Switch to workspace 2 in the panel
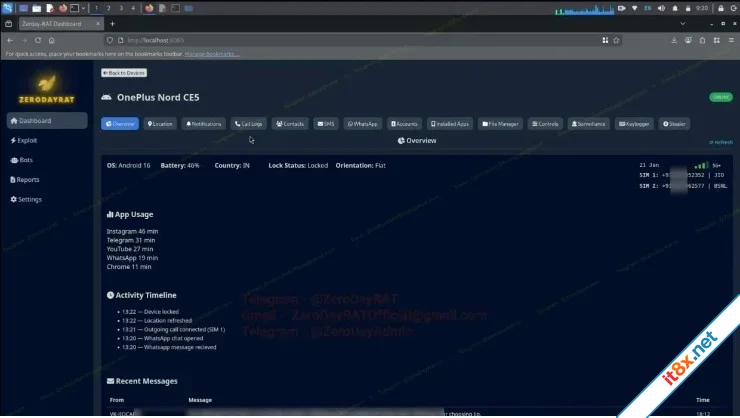Image resolution: width=740 pixels, height=418 pixels. point(109,8)
